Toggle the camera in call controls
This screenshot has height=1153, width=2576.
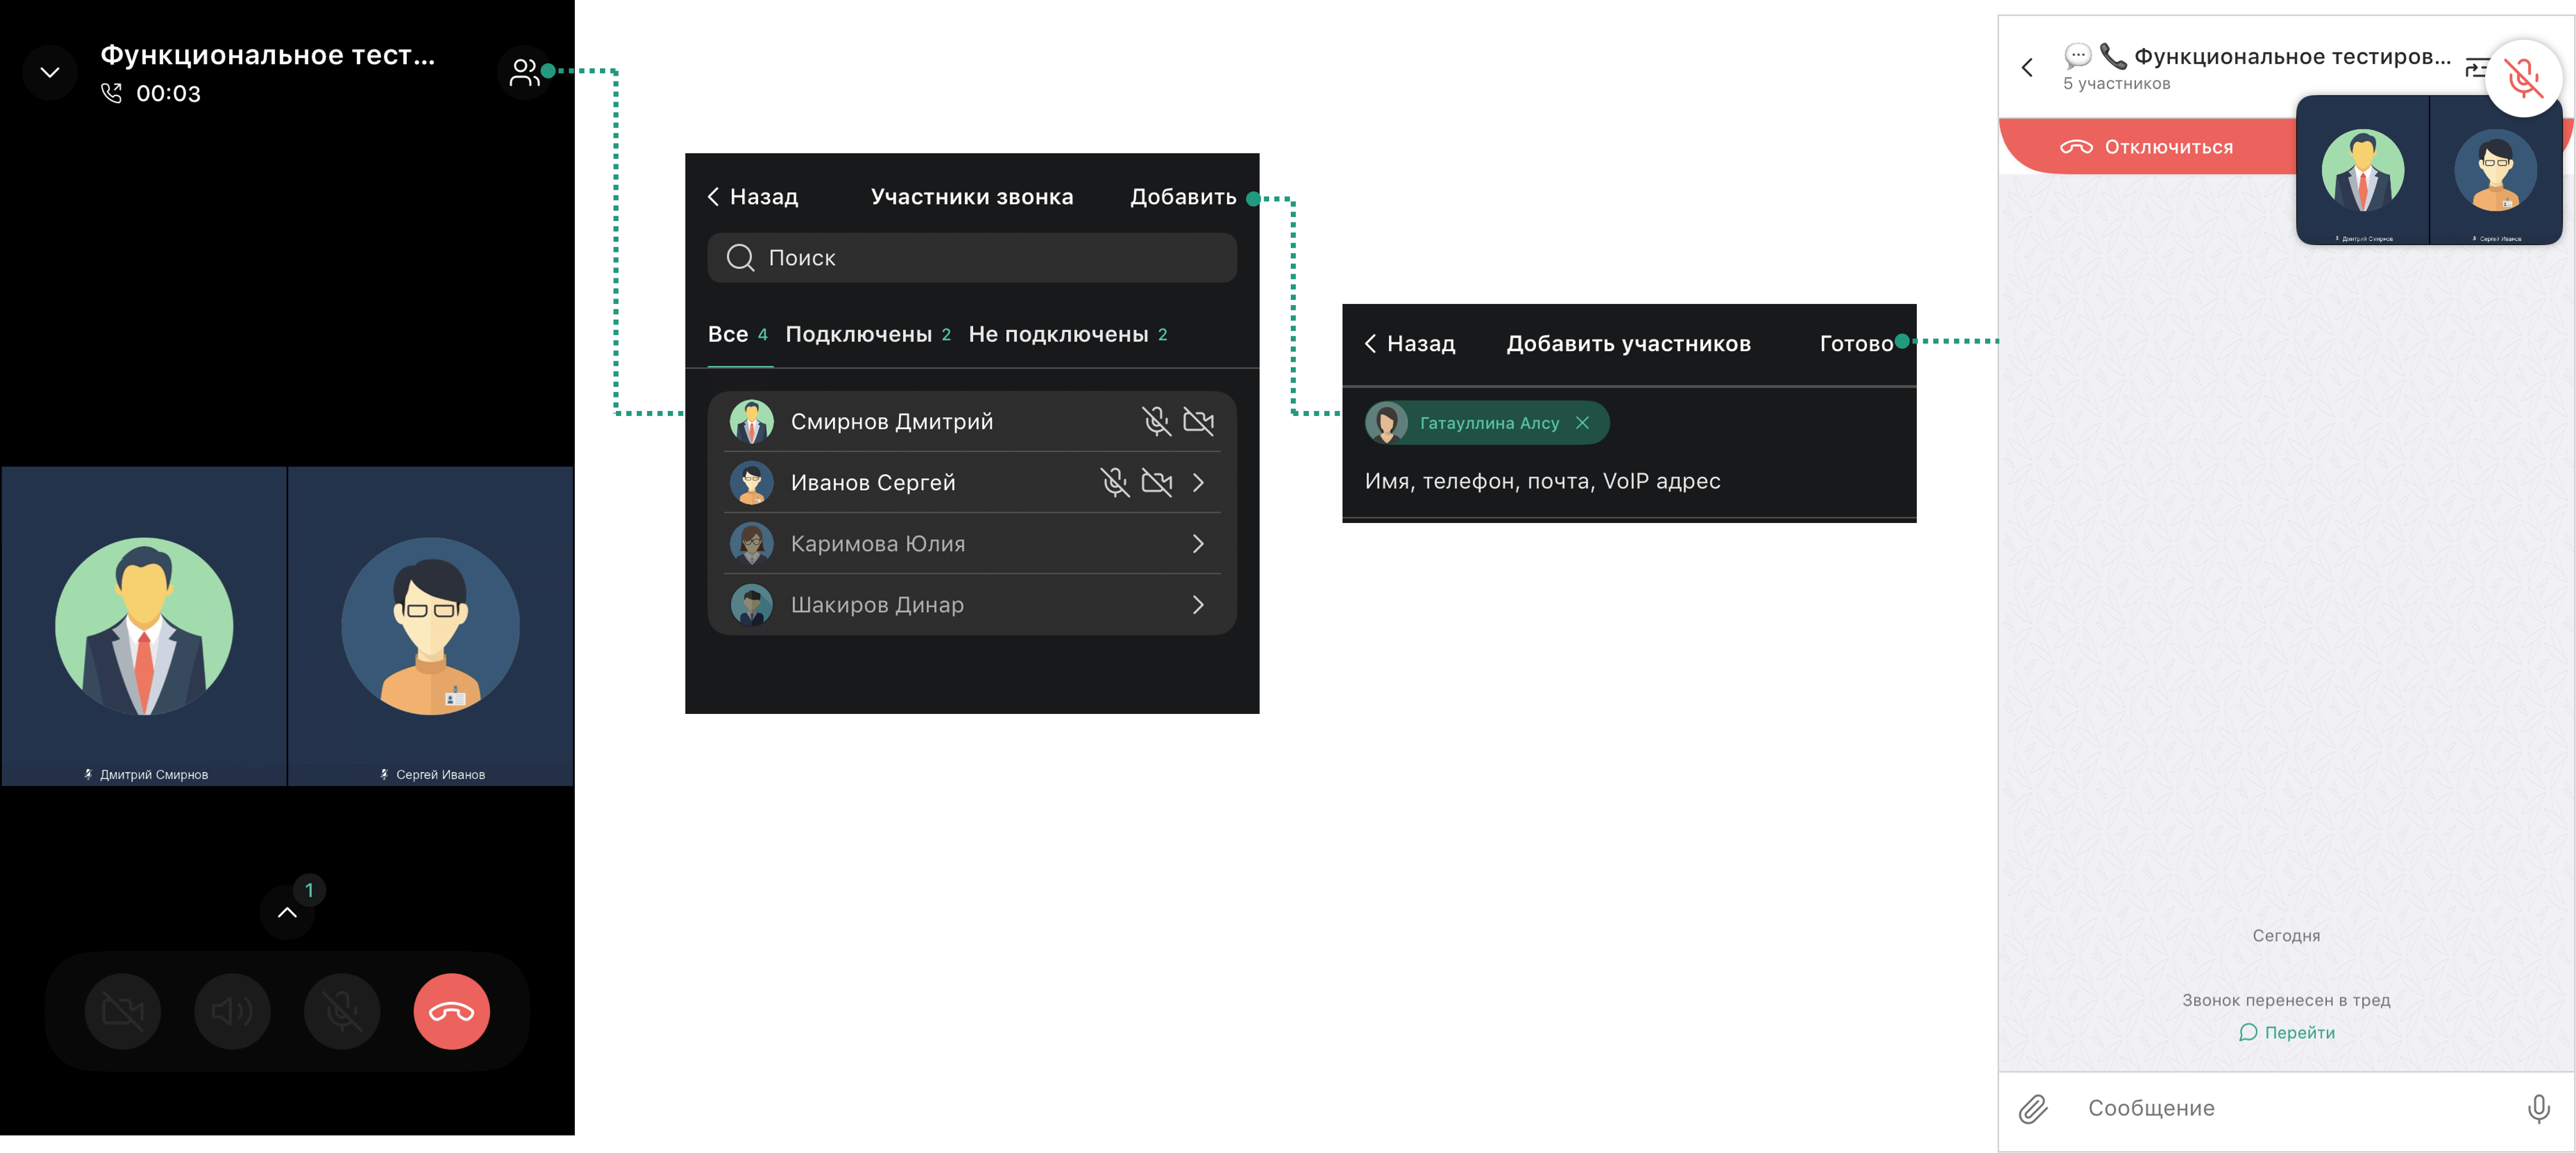(x=123, y=1011)
